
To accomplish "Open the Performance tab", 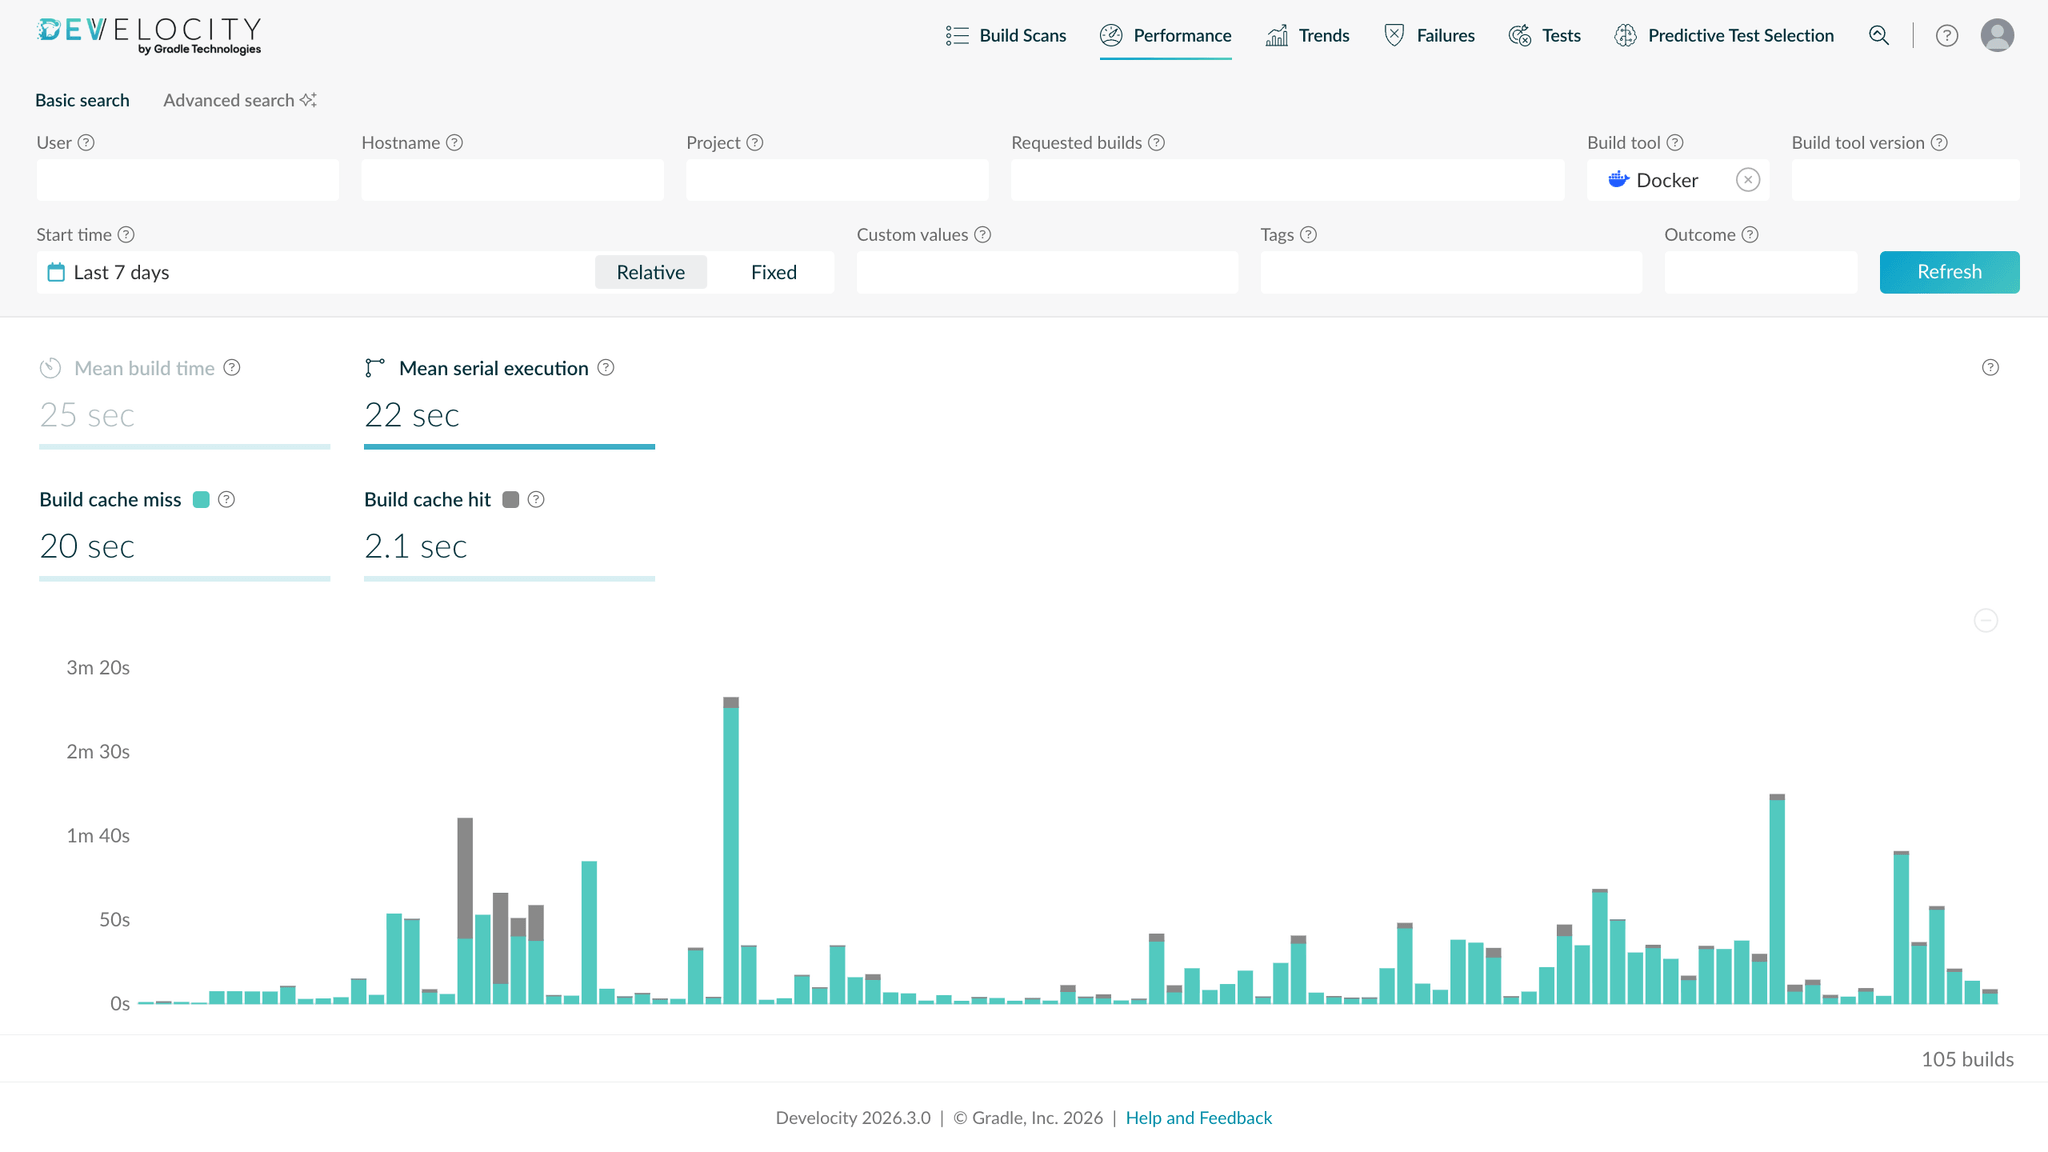I will point(1165,36).
